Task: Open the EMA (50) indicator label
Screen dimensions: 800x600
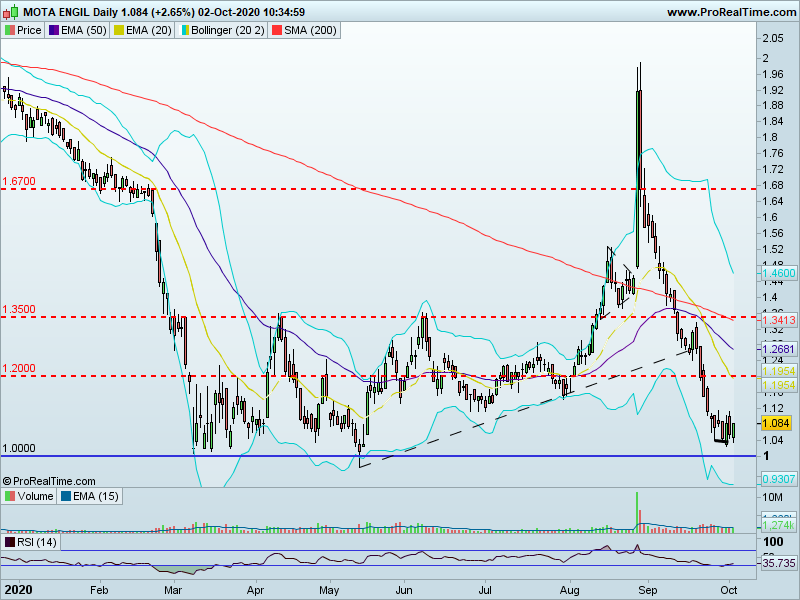Action: [84, 30]
